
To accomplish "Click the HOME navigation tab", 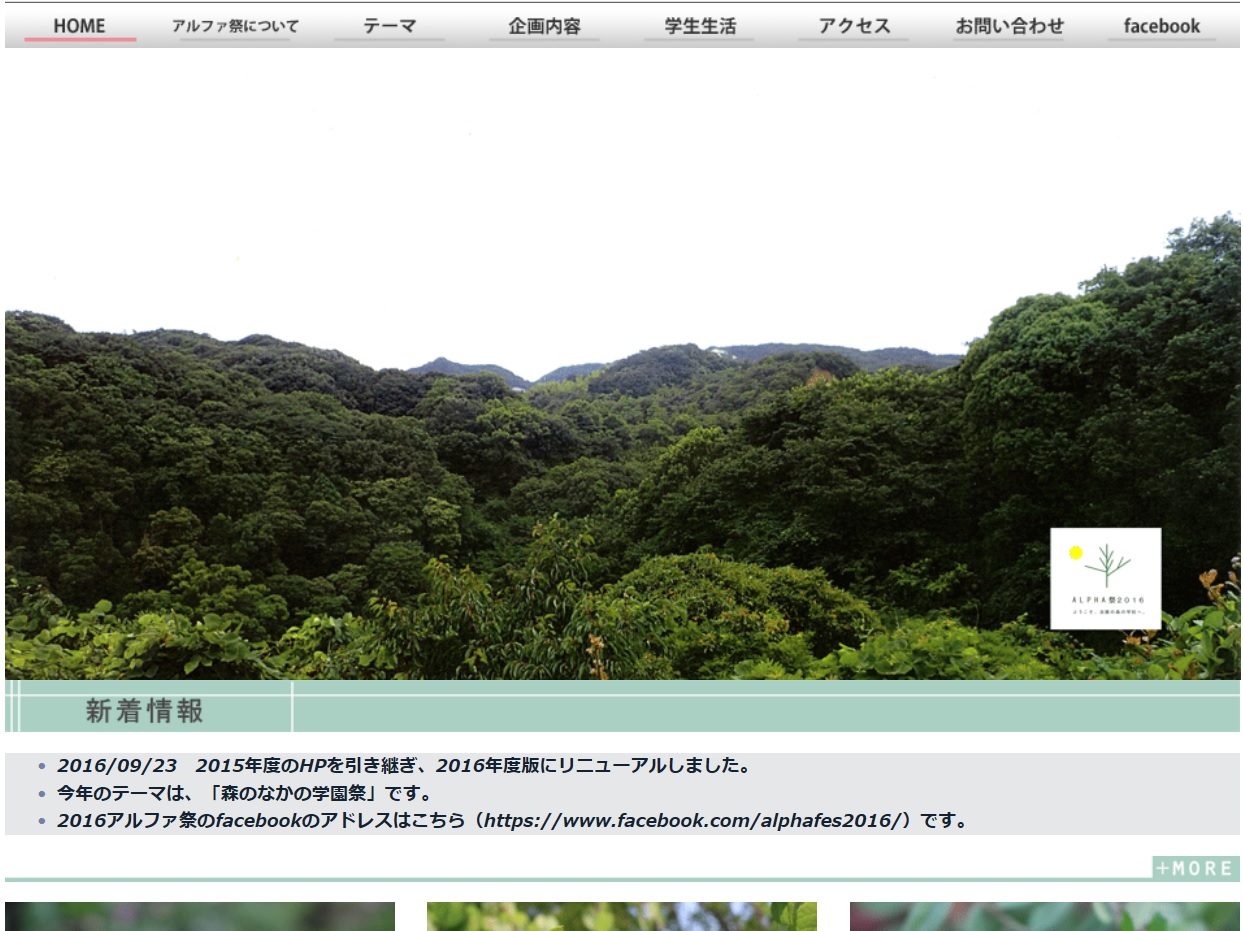I will (x=80, y=26).
